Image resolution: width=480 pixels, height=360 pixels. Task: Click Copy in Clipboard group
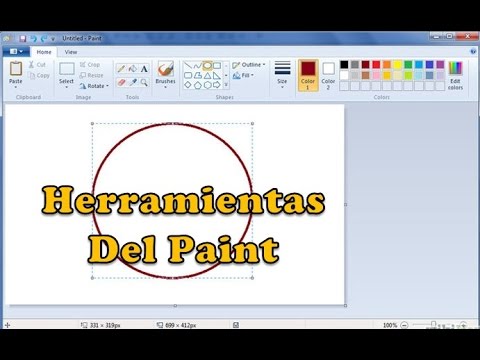click(39, 76)
